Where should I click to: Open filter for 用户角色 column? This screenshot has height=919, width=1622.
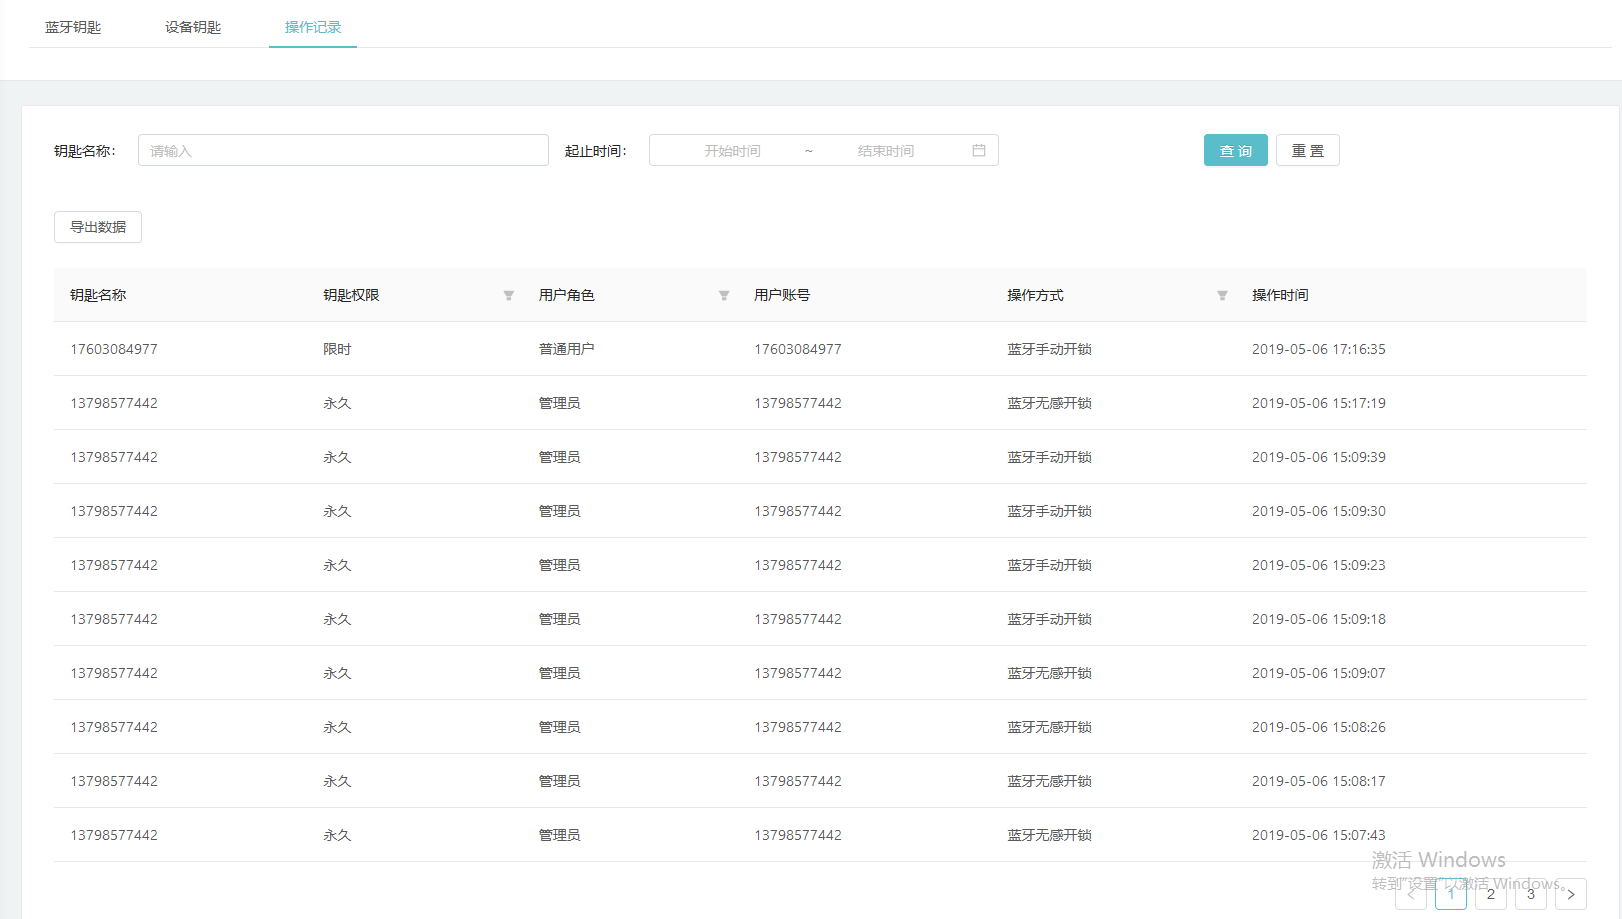point(724,296)
